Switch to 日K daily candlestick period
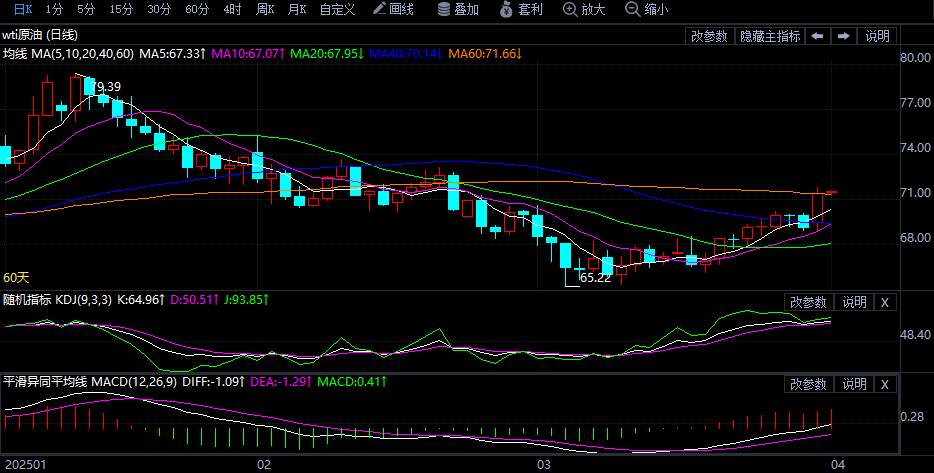Screen dimensions: 934x473 [x=22, y=9]
